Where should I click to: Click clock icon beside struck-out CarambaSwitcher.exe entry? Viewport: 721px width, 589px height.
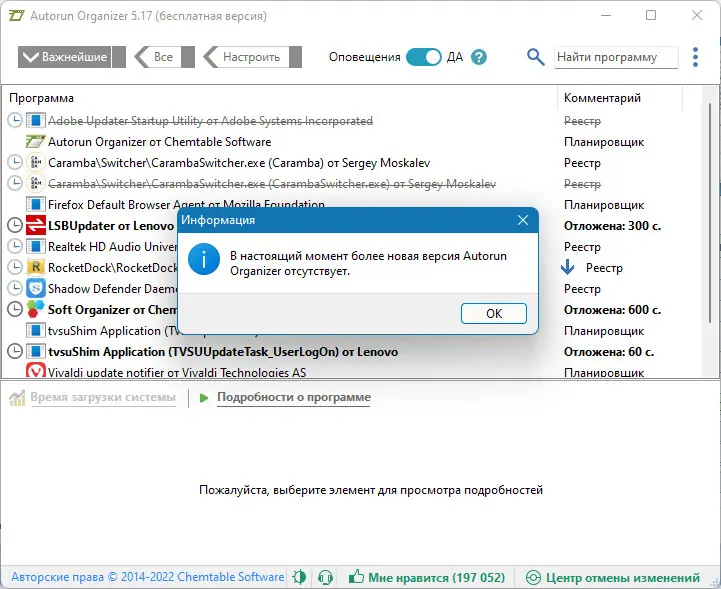15,184
